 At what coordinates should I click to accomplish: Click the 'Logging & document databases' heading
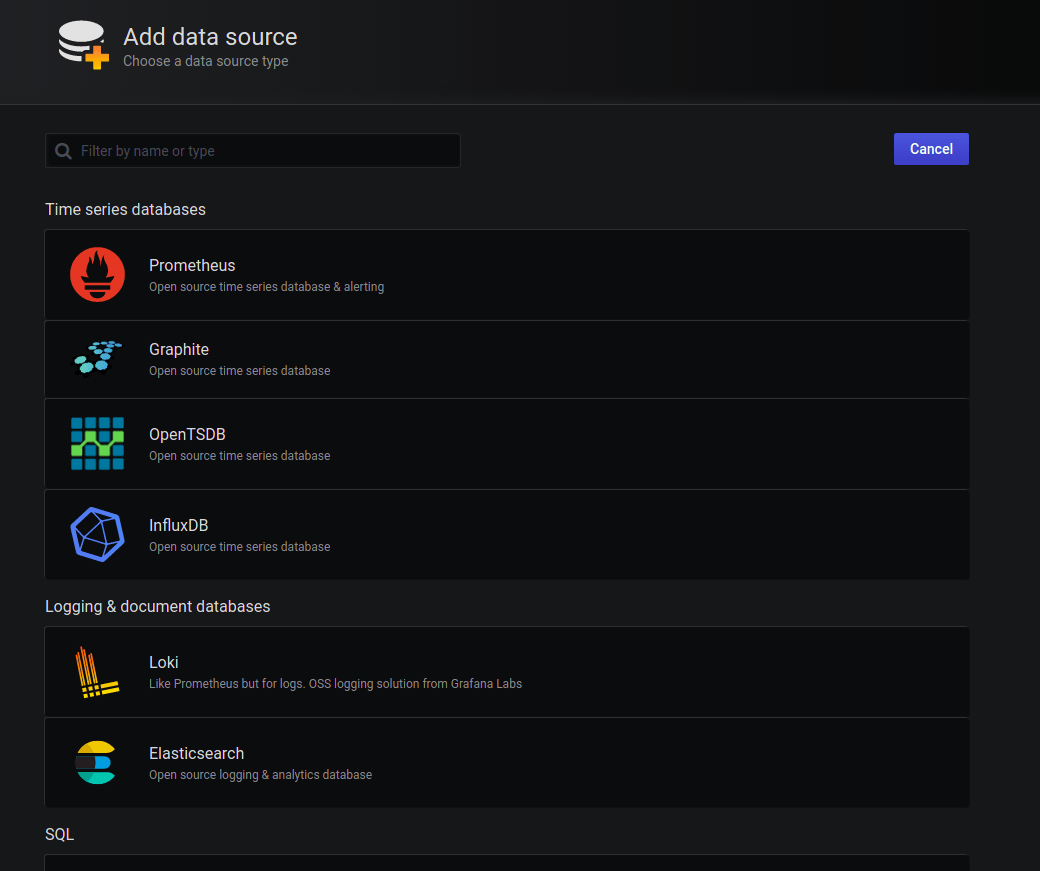pos(158,606)
